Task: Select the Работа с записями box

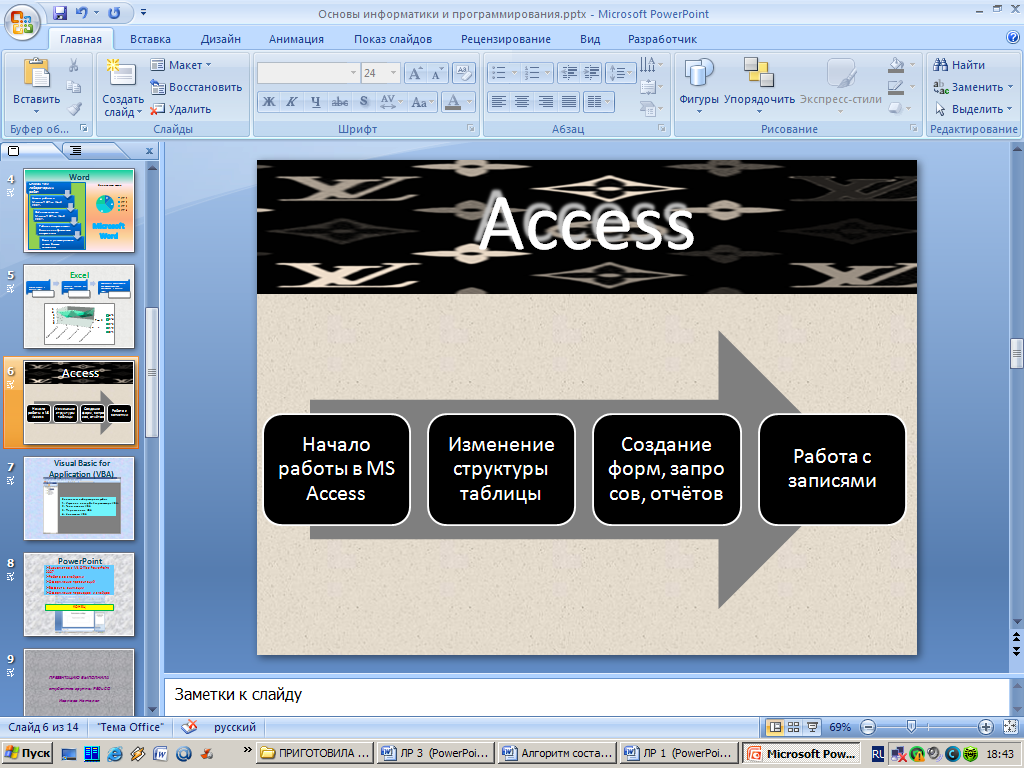Action: (831, 469)
